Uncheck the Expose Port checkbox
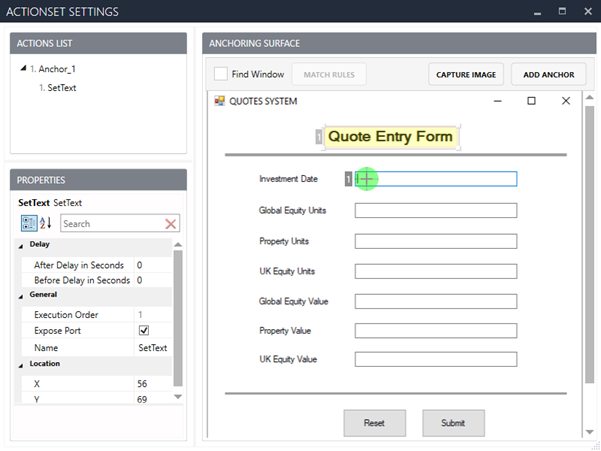This screenshot has width=601, height=451. click(143, 330)
